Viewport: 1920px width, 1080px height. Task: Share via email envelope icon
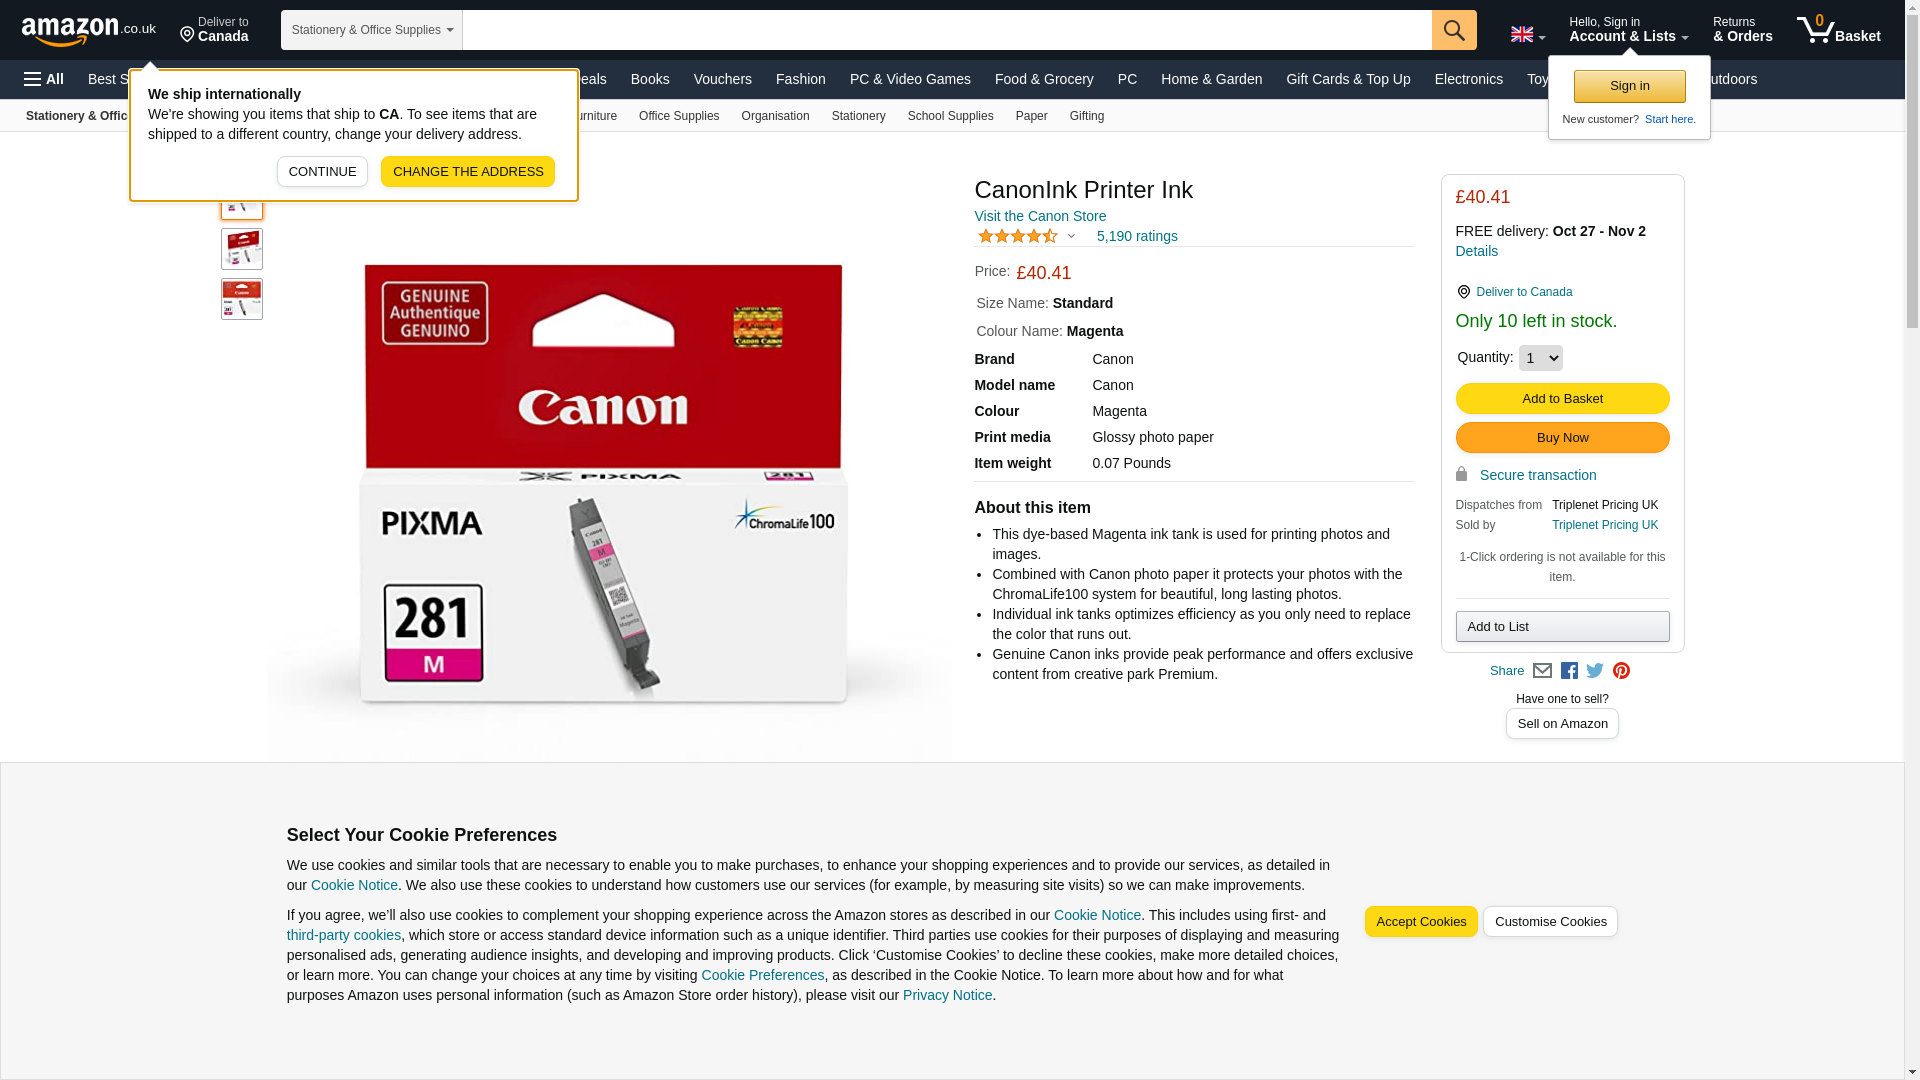(x=1542, y=671)
